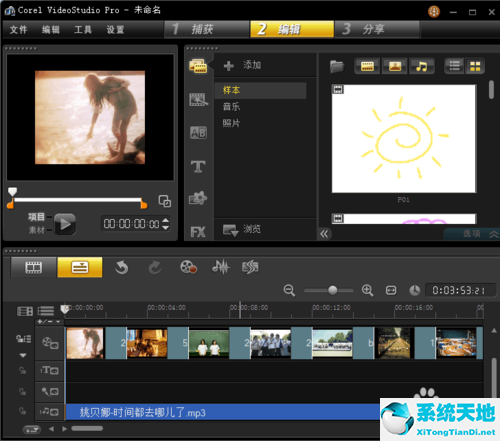Click the Auto Music icon

point(250,267)
